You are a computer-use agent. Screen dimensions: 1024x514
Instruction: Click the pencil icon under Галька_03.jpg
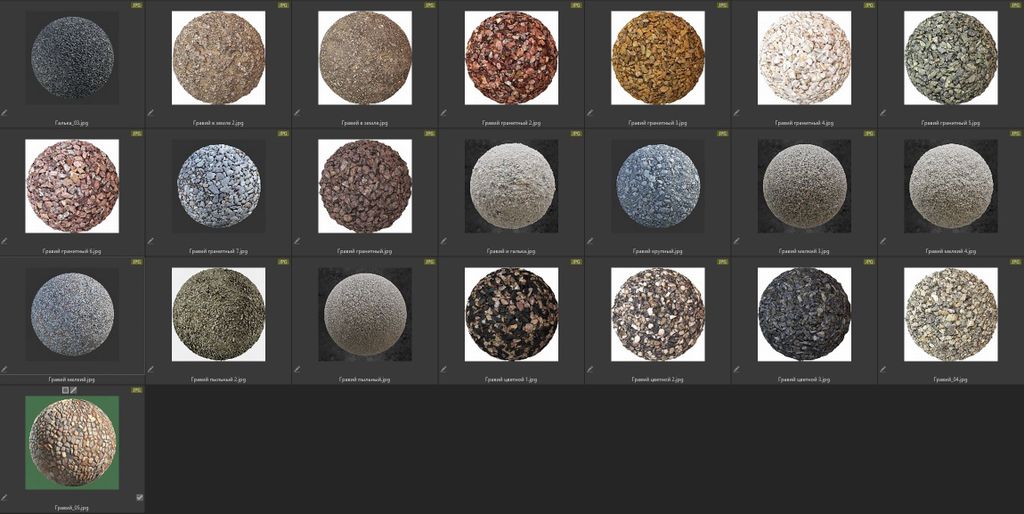[4, 113]
